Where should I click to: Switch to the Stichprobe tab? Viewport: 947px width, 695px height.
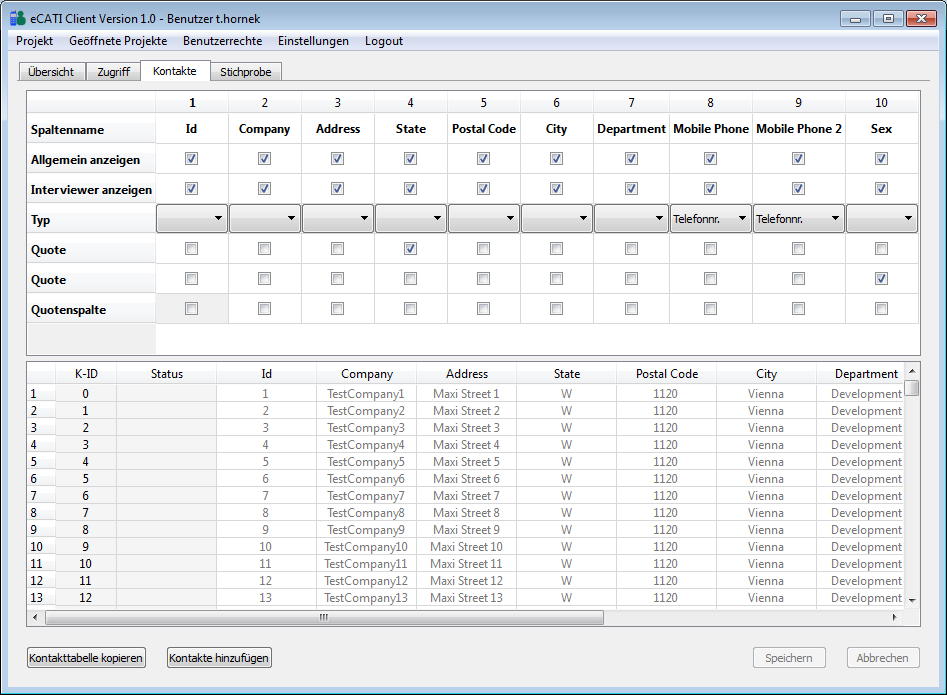(x=246, y=72)
